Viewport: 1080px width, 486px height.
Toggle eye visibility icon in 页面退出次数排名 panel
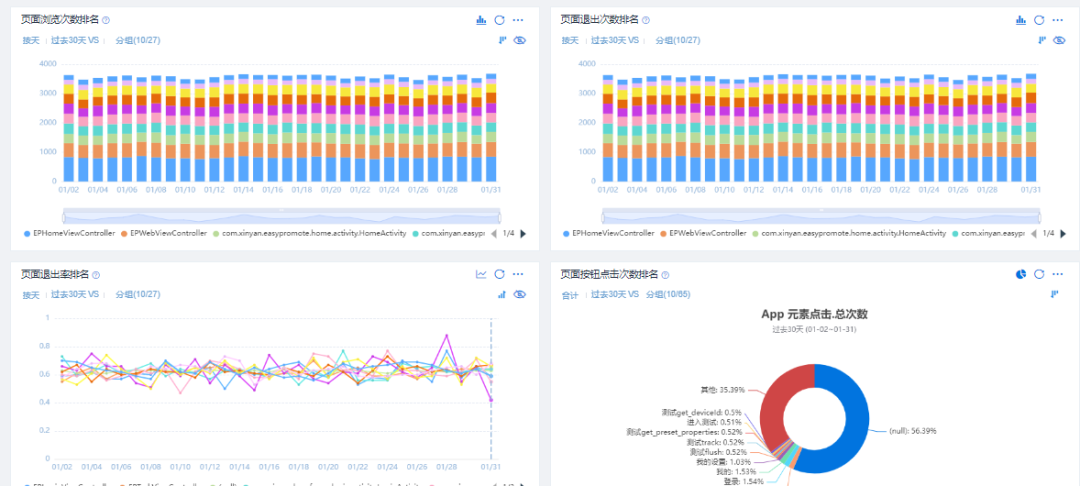point(1060,40)
